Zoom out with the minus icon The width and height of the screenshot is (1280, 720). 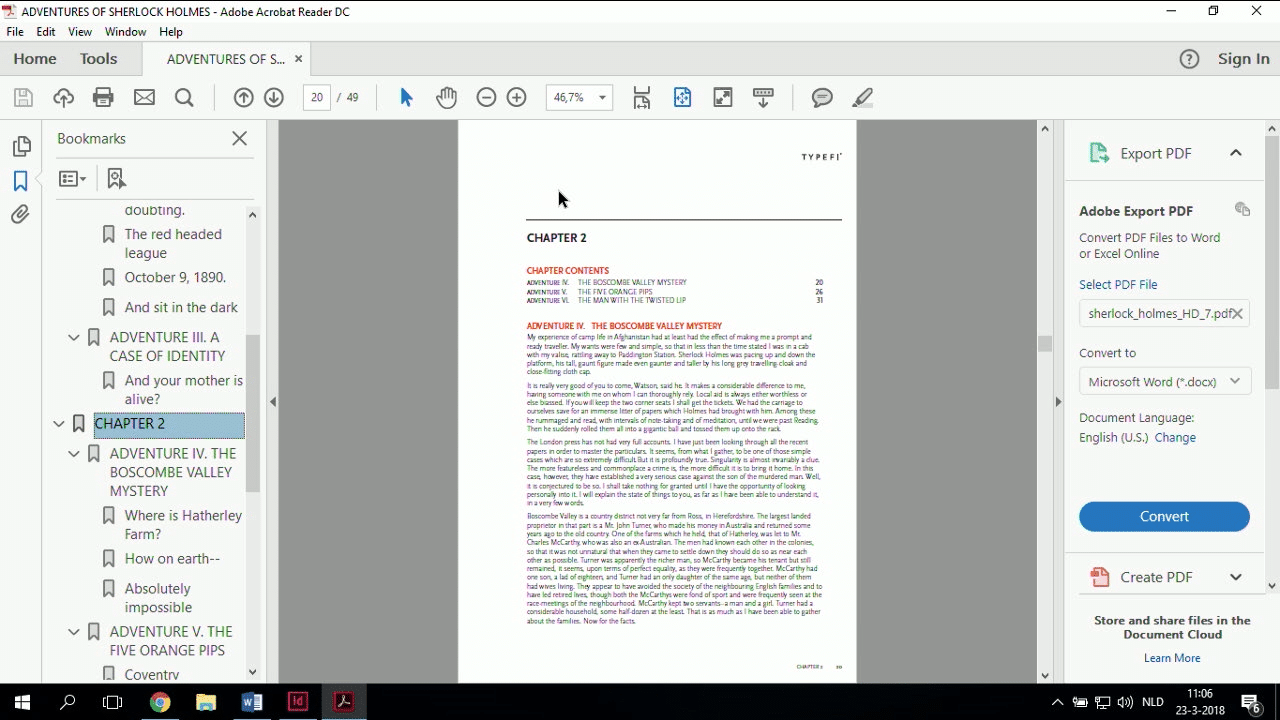coord(486,97)
